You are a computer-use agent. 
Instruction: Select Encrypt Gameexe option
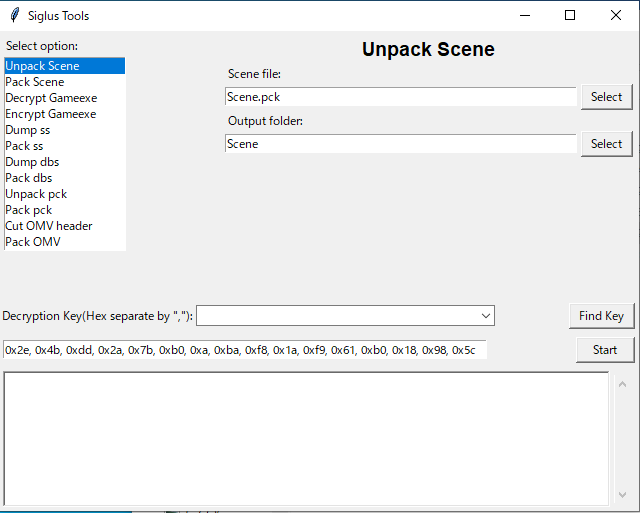[x=51, y=114]
